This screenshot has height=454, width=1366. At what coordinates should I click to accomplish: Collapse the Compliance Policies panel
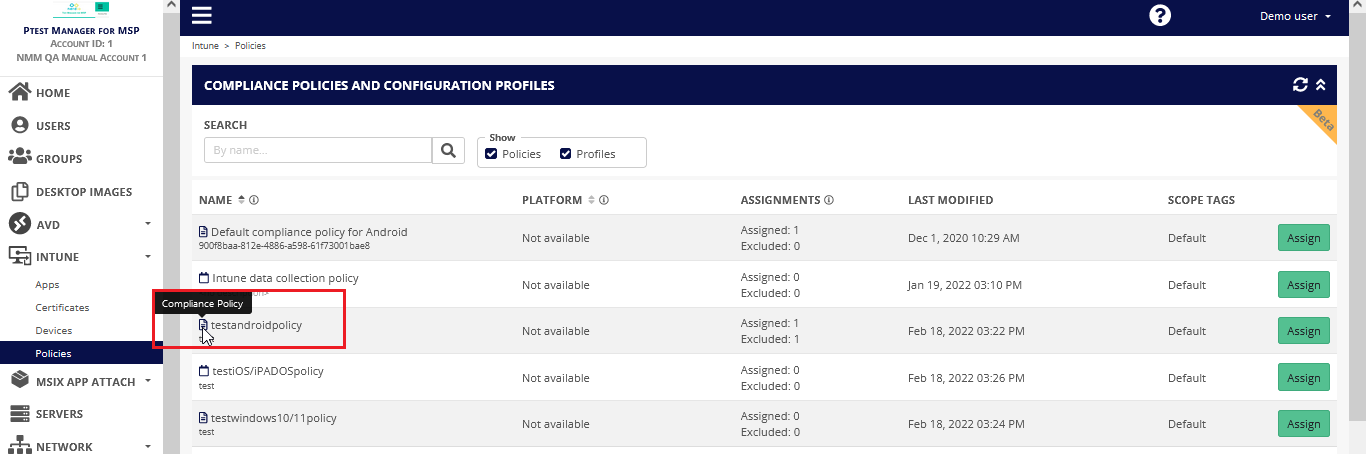(x=1320, y=85)
